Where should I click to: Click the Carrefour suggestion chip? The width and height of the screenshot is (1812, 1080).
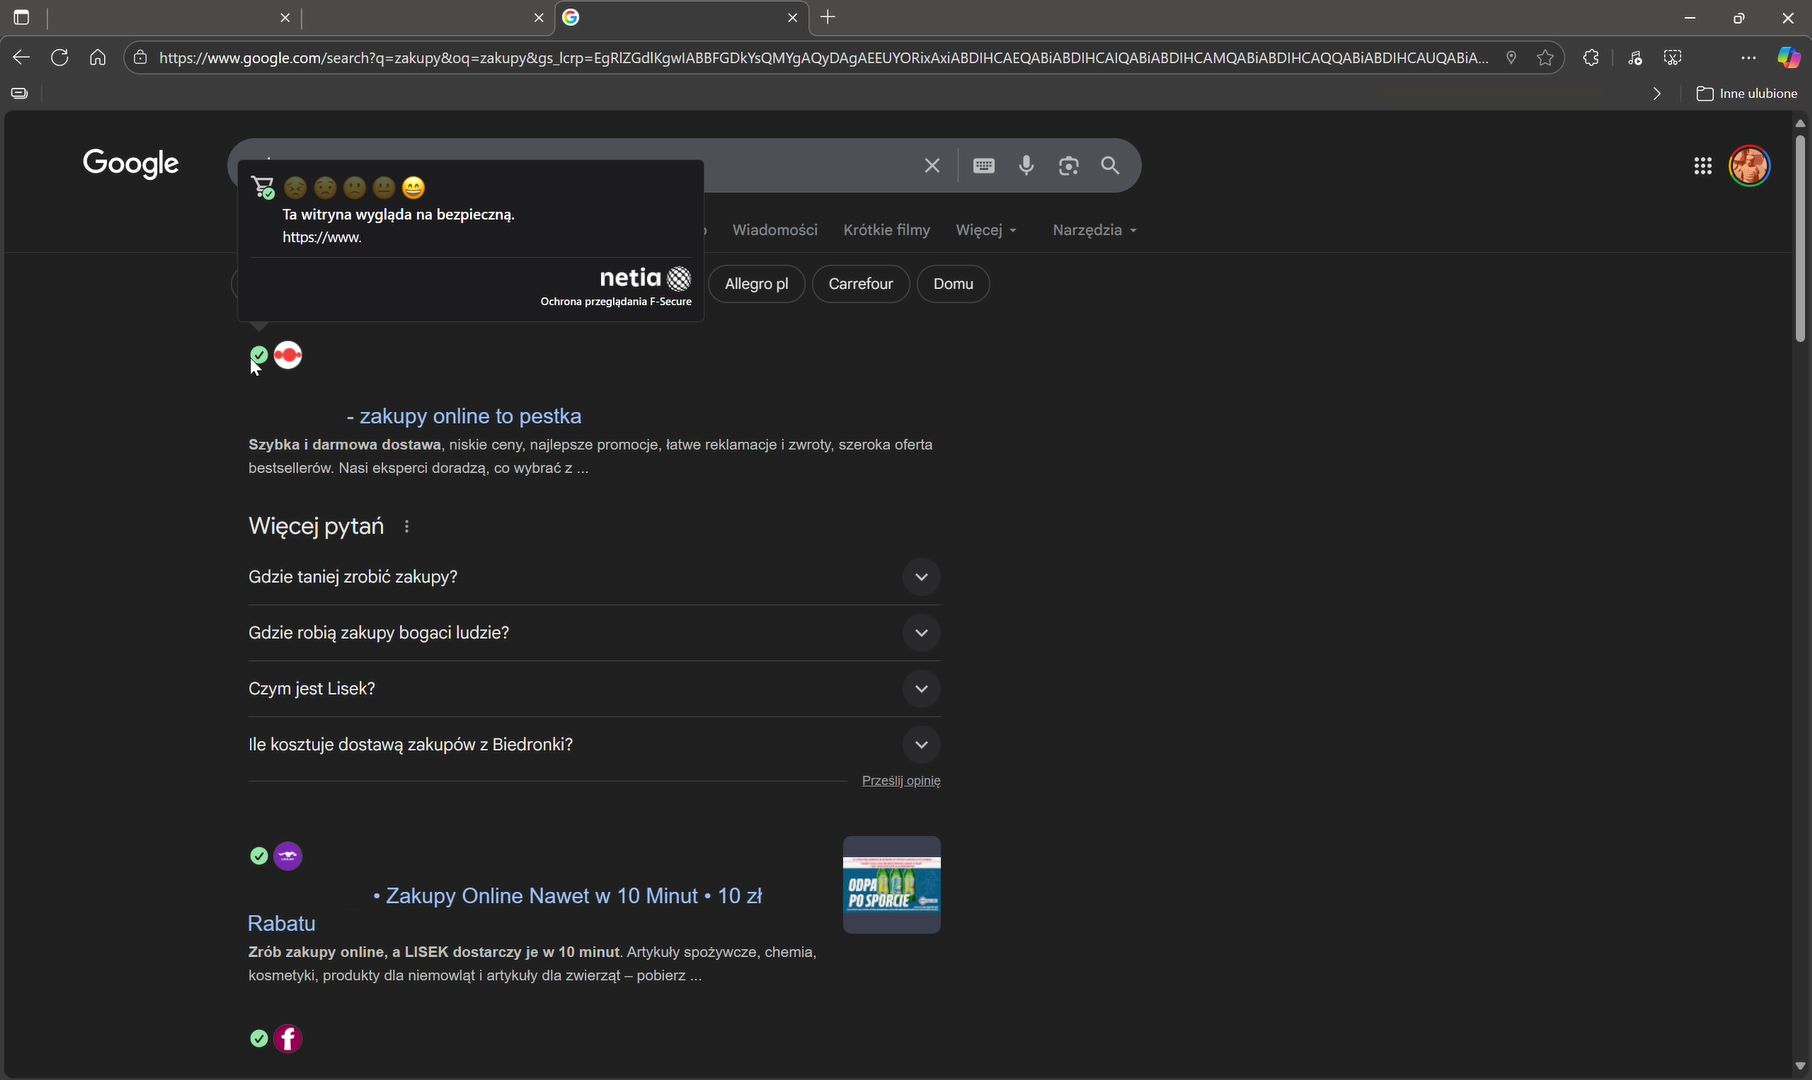click(860, 284)
